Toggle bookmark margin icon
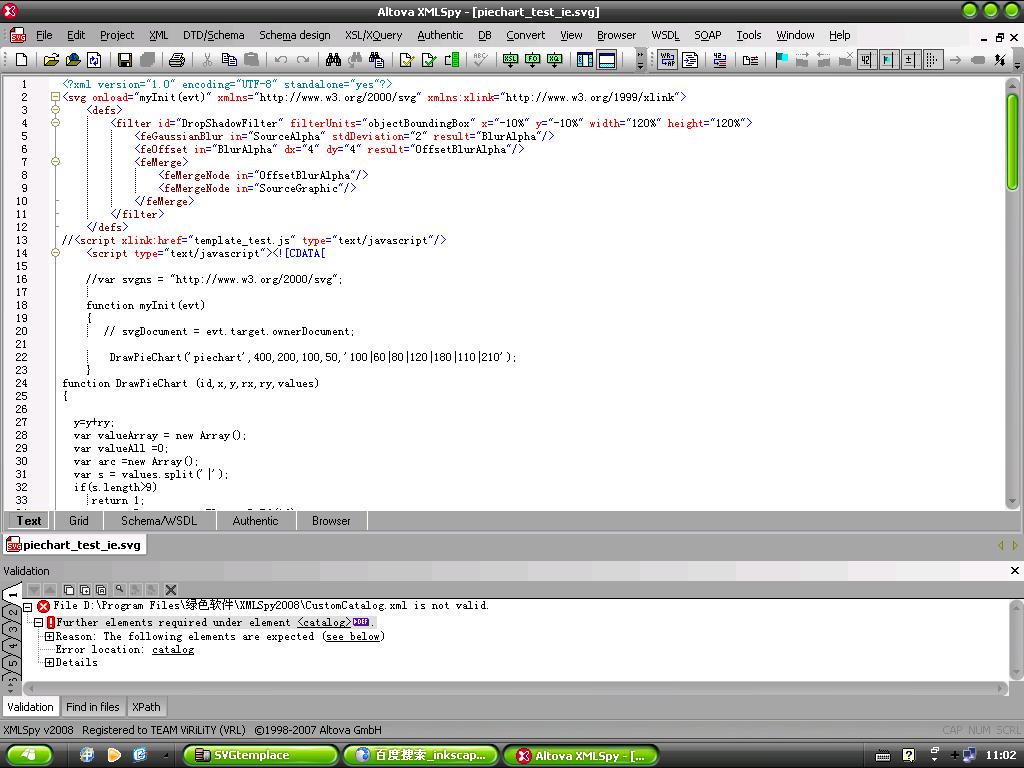This screenshot has width=1024, height=768. tap(888, 60)
